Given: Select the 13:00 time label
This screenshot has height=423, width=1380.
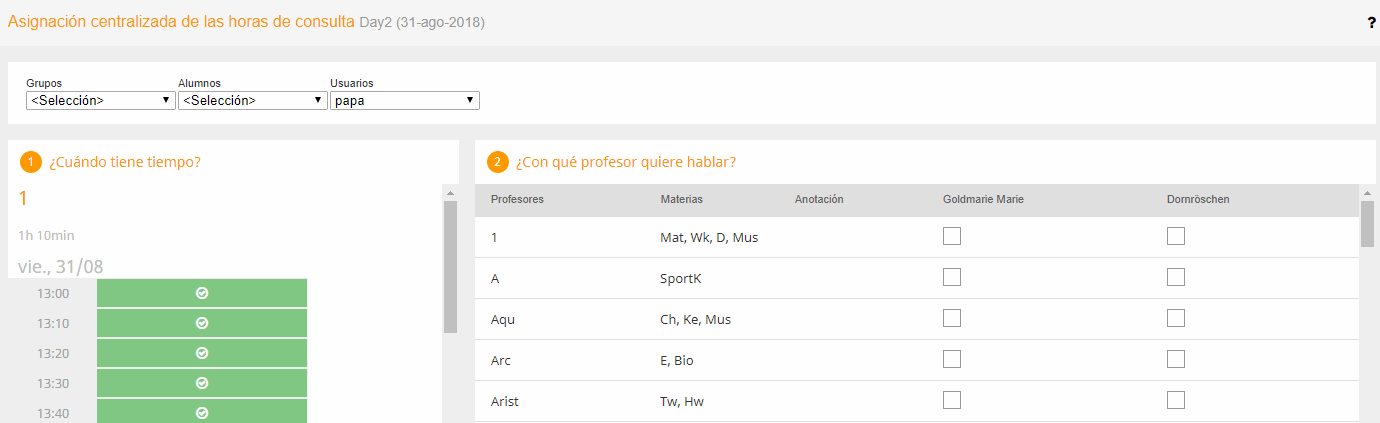Looking at the screenshot, I should pyautogui.click(x=53, y=294).
